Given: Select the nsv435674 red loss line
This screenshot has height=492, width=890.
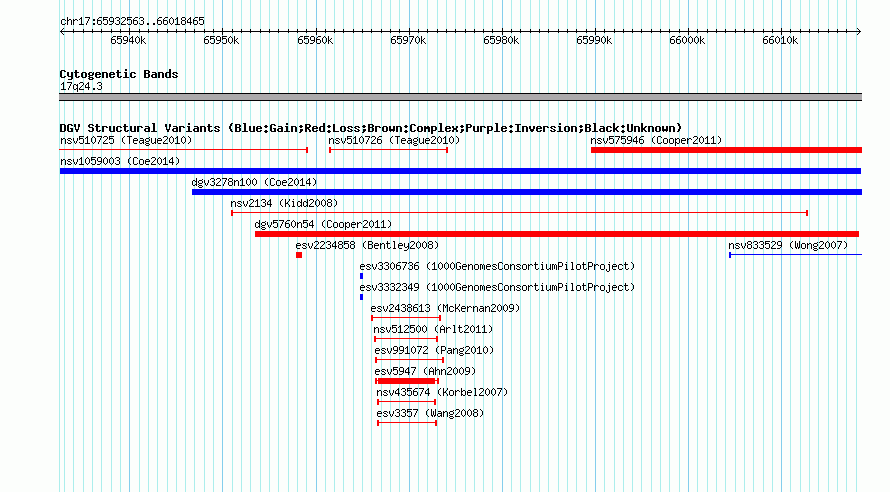Looking at the screenshot, I should (x=406, y=402).
